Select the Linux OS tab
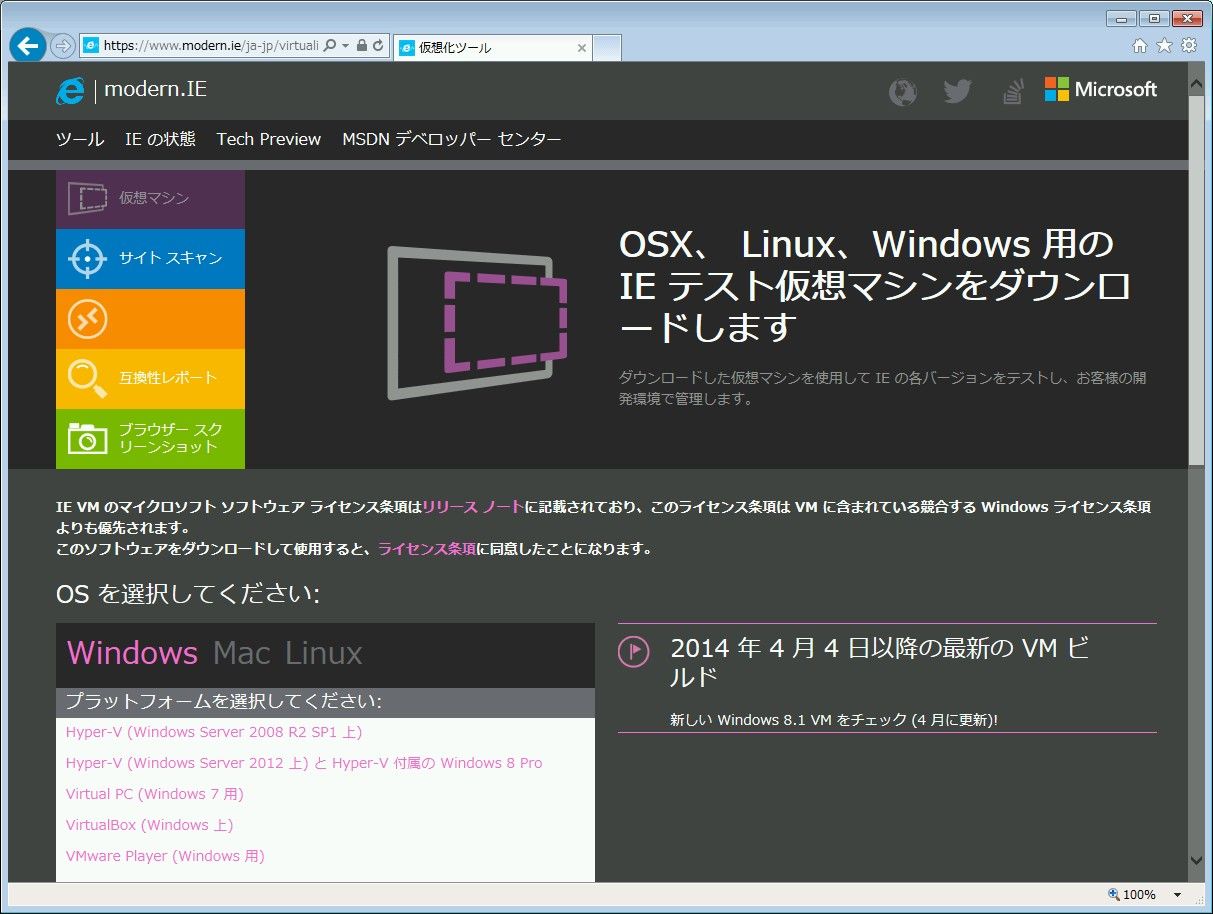 click(324, 653)
